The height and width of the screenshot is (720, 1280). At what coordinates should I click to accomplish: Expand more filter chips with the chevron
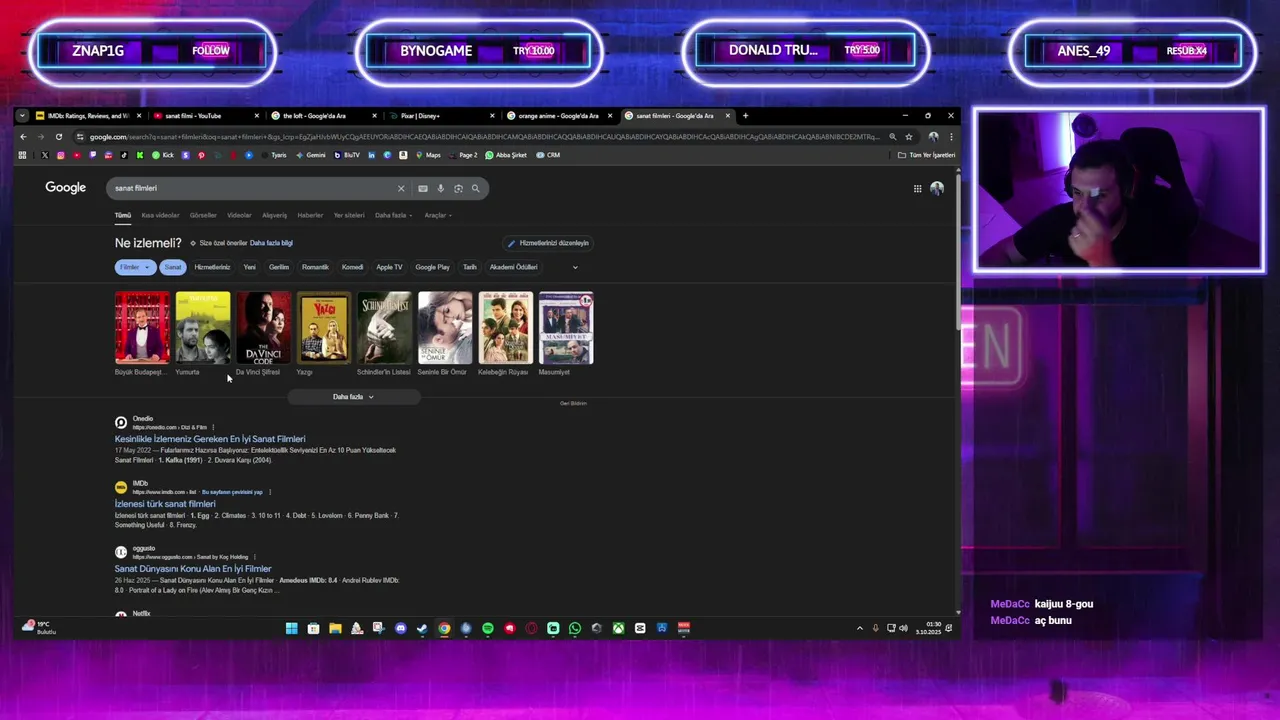(575, 267)
